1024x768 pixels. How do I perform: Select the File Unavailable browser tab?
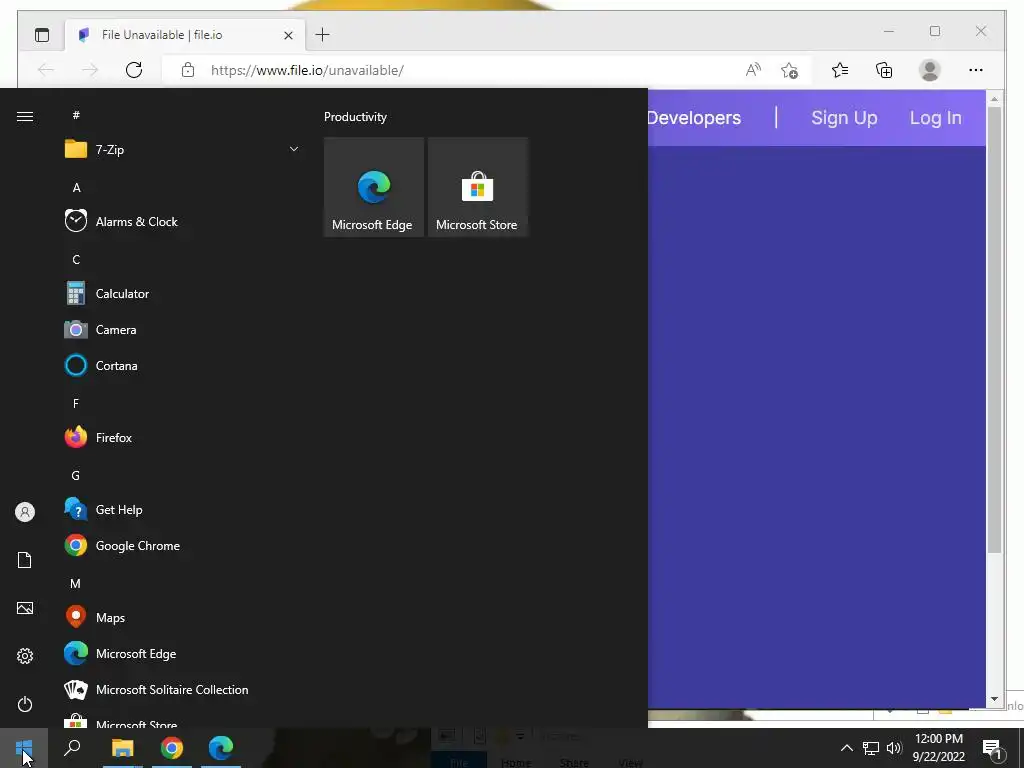click(x=185, y=35)
